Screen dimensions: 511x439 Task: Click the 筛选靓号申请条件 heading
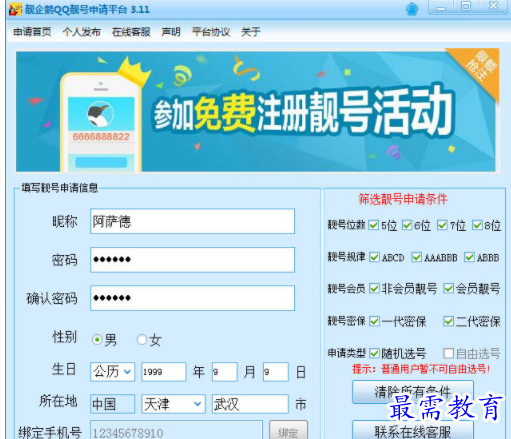[403, 199]
